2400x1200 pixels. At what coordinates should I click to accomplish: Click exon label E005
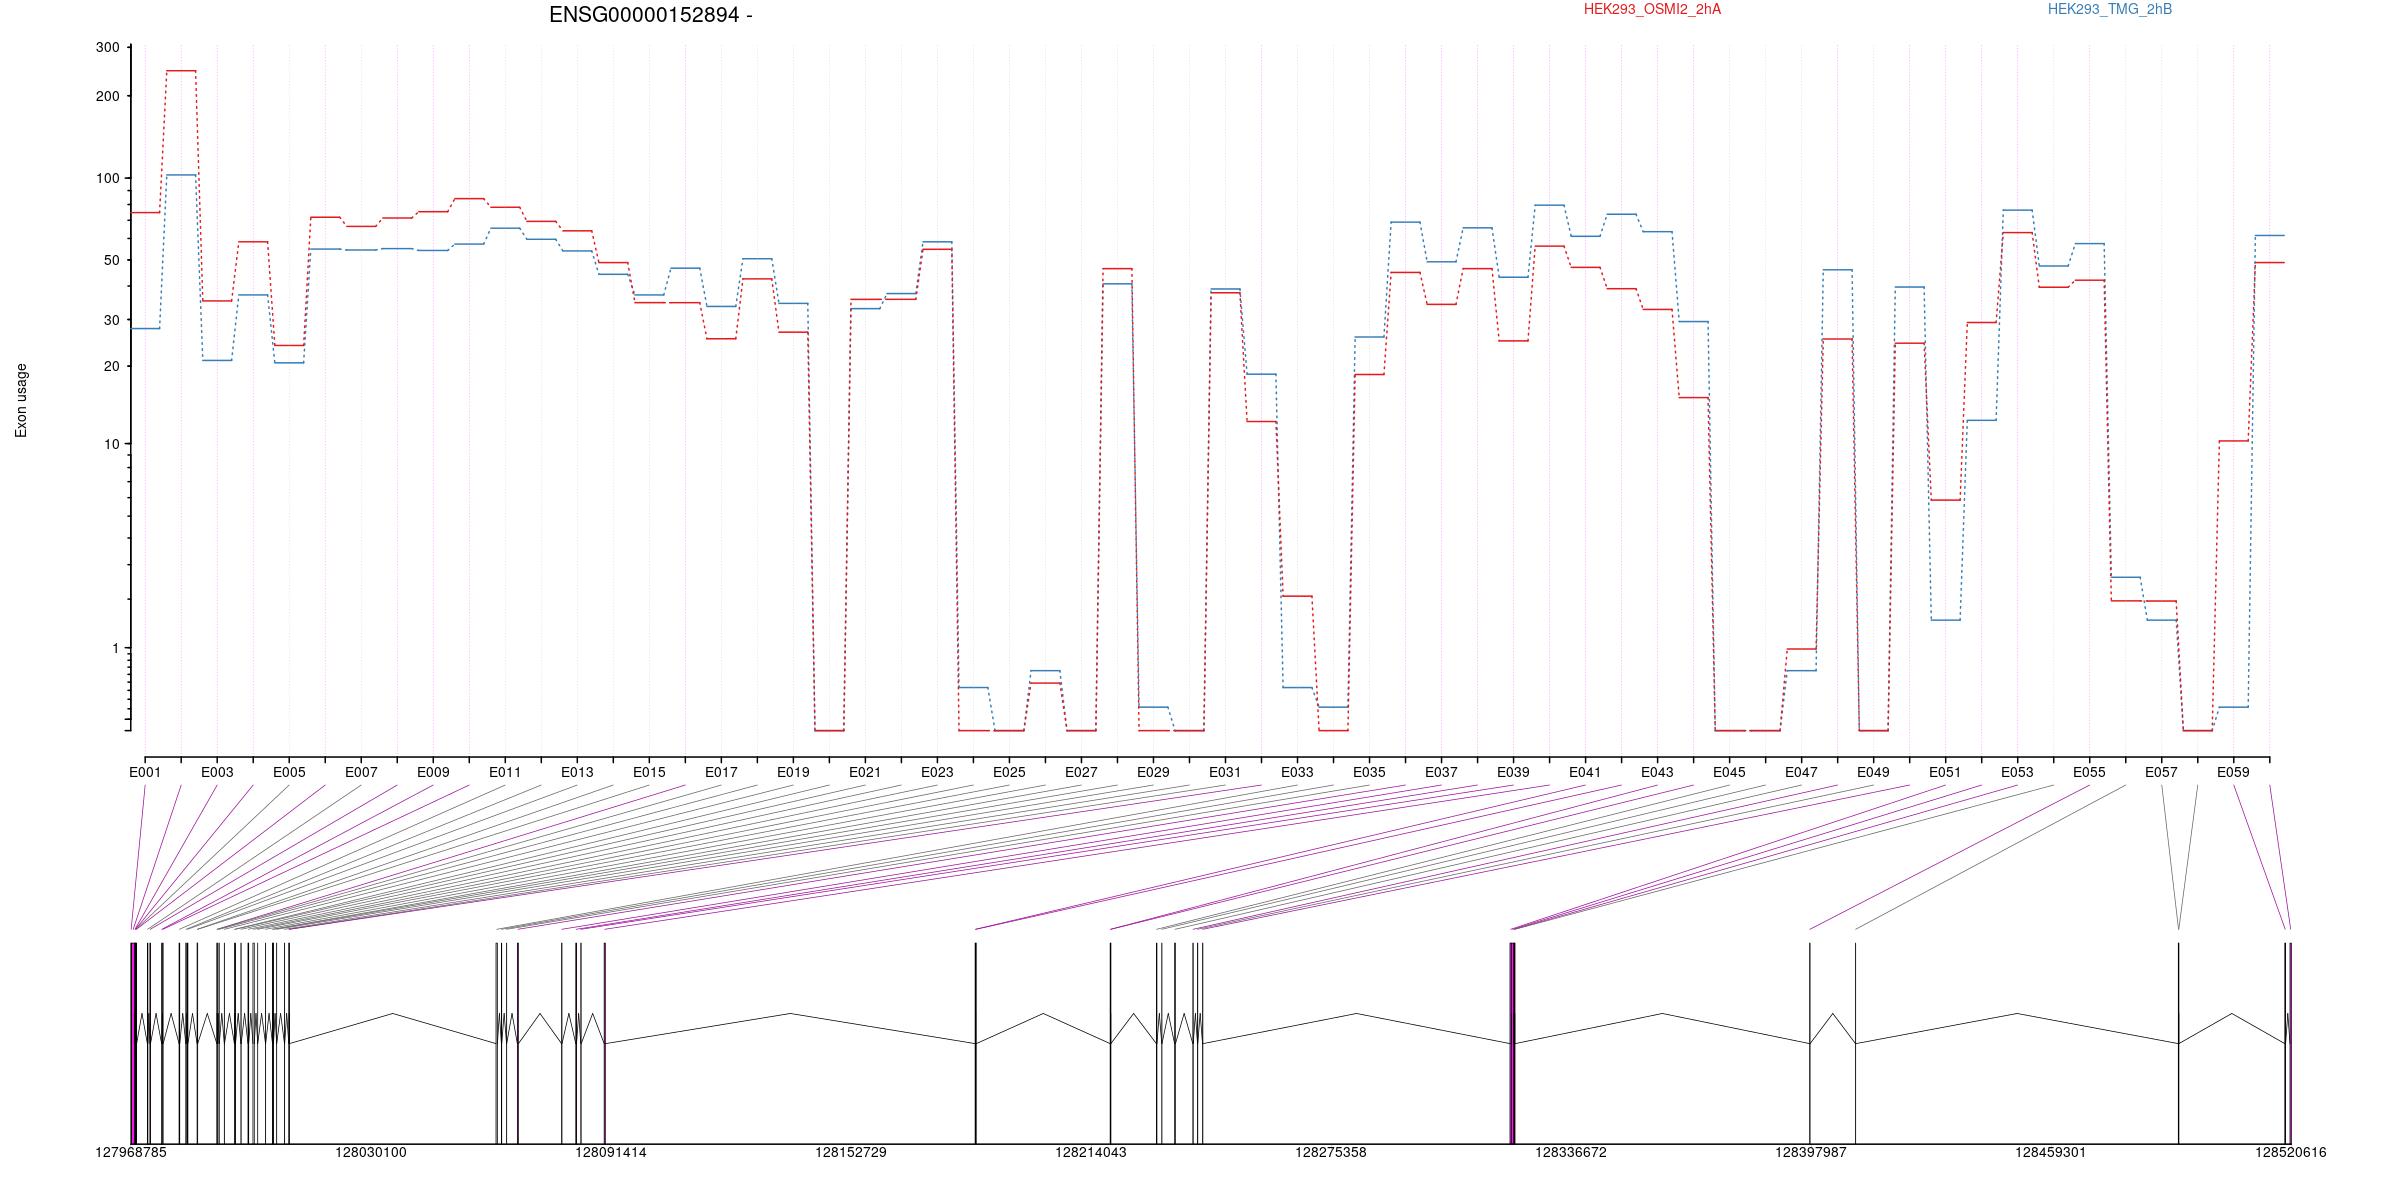[289, 772]
